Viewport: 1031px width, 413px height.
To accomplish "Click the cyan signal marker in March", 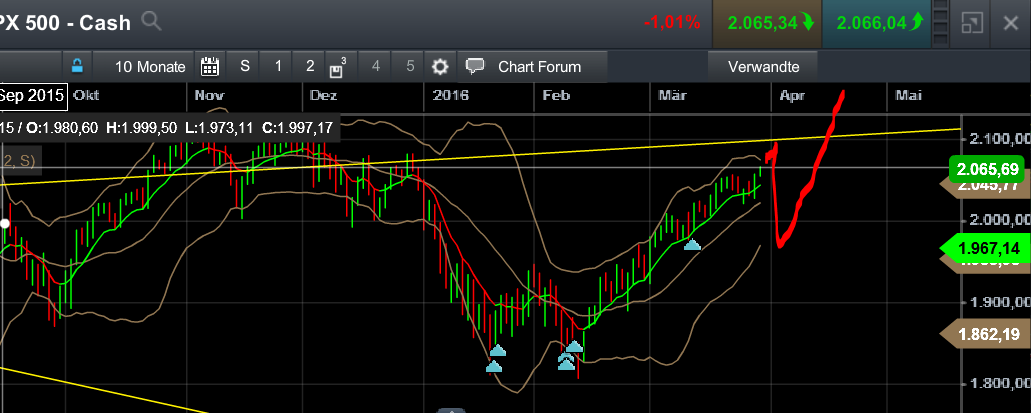I will click(x=692, y=245).
